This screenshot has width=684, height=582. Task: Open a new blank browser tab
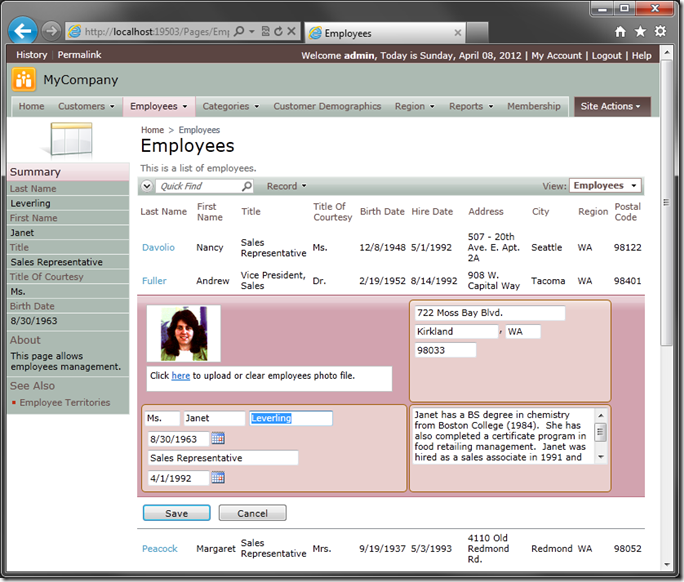tap(477, 33)
